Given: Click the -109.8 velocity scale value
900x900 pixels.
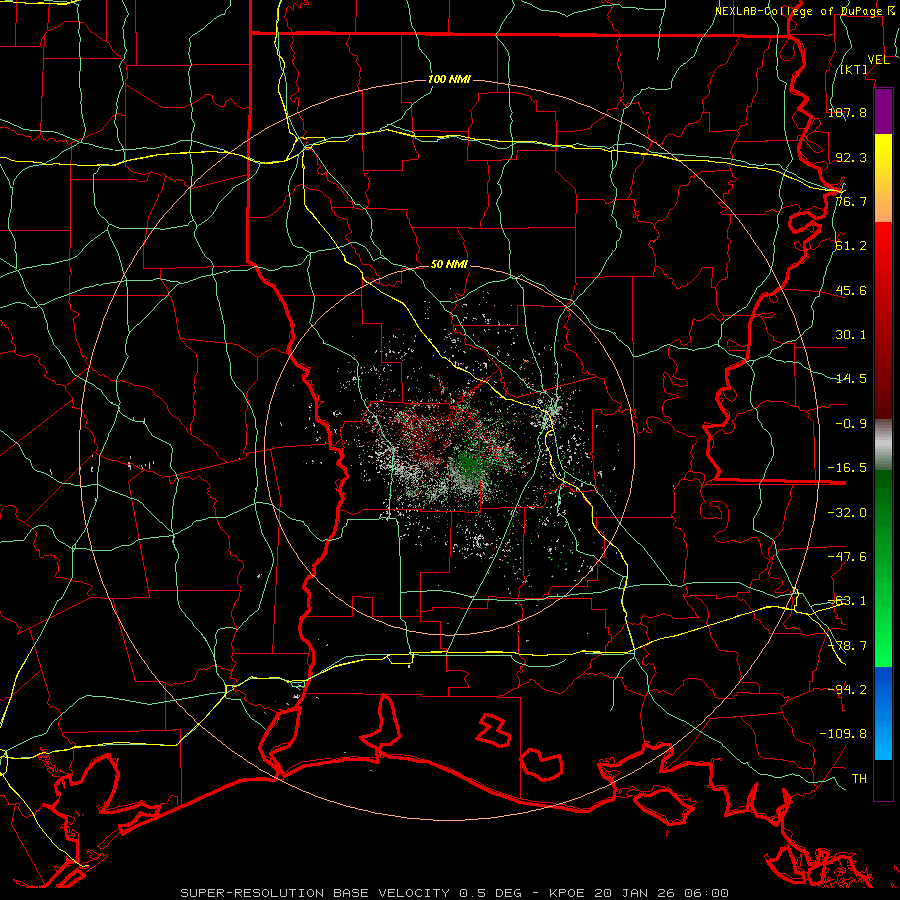Looking at the screenshot, I should pyautogui.click(x=843, y=734).
